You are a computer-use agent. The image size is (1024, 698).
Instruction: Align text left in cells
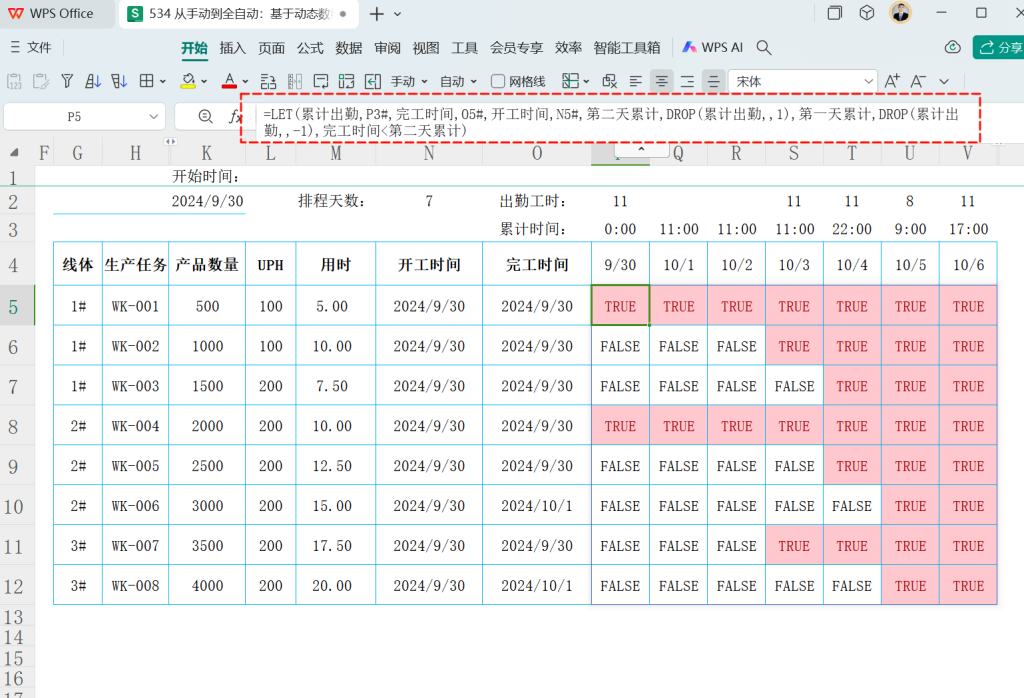tap(635, 81)
